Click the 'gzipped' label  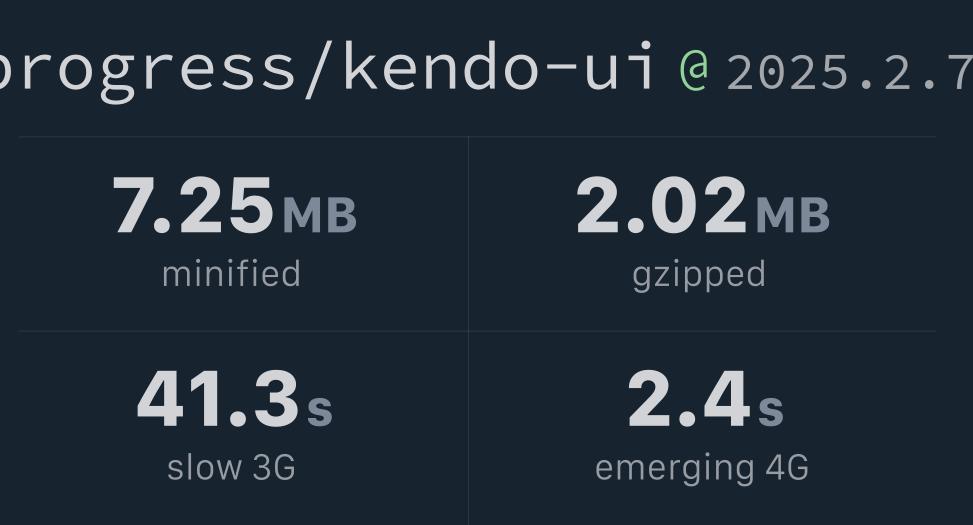coord(699,276)
